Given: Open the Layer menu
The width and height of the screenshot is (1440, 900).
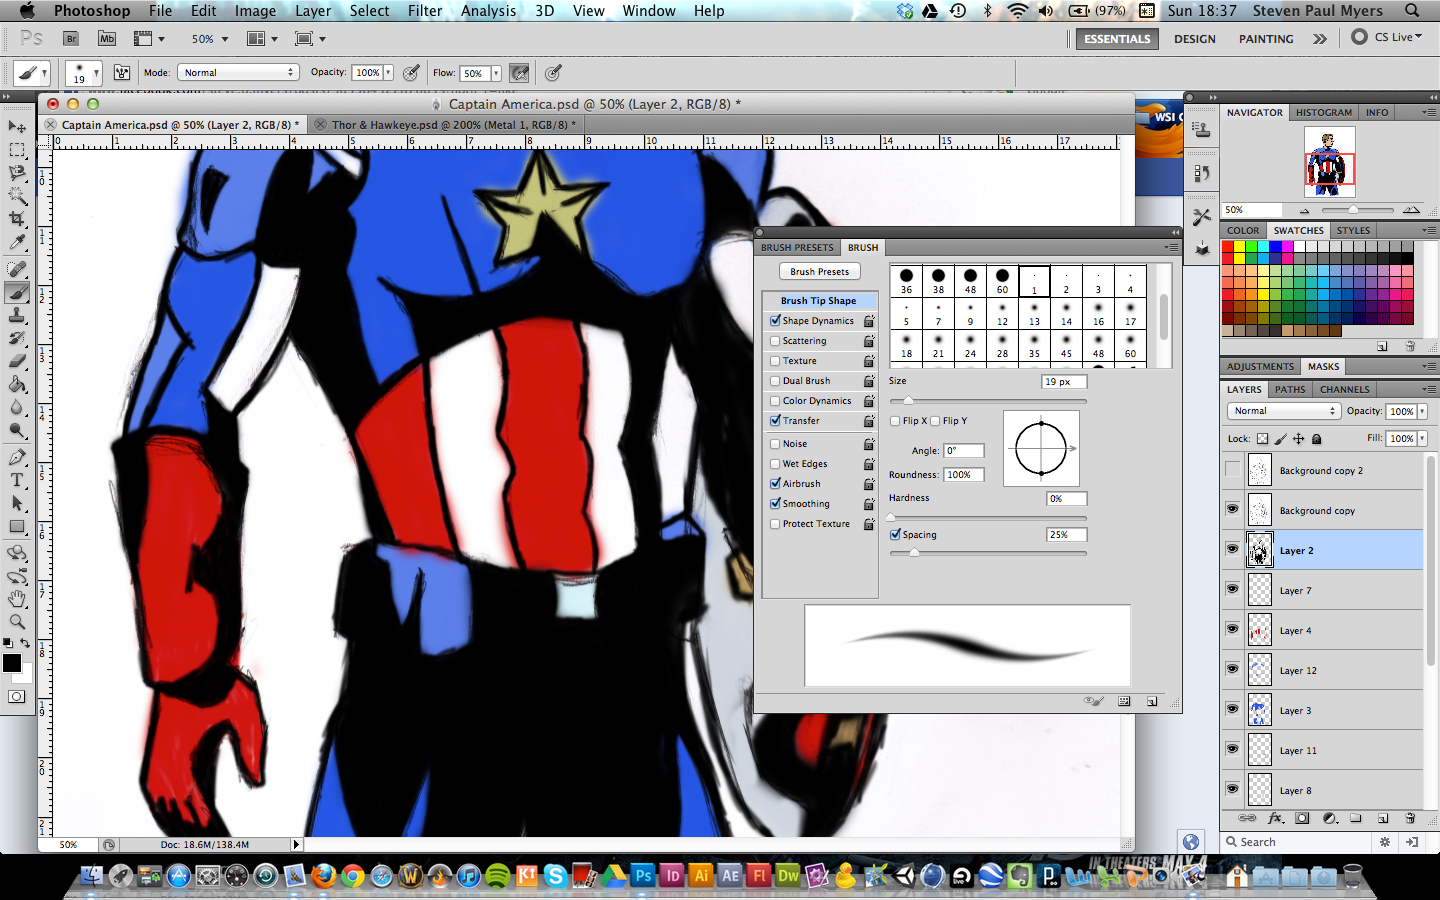Looking at the screenshot, I should coord(312,10).
